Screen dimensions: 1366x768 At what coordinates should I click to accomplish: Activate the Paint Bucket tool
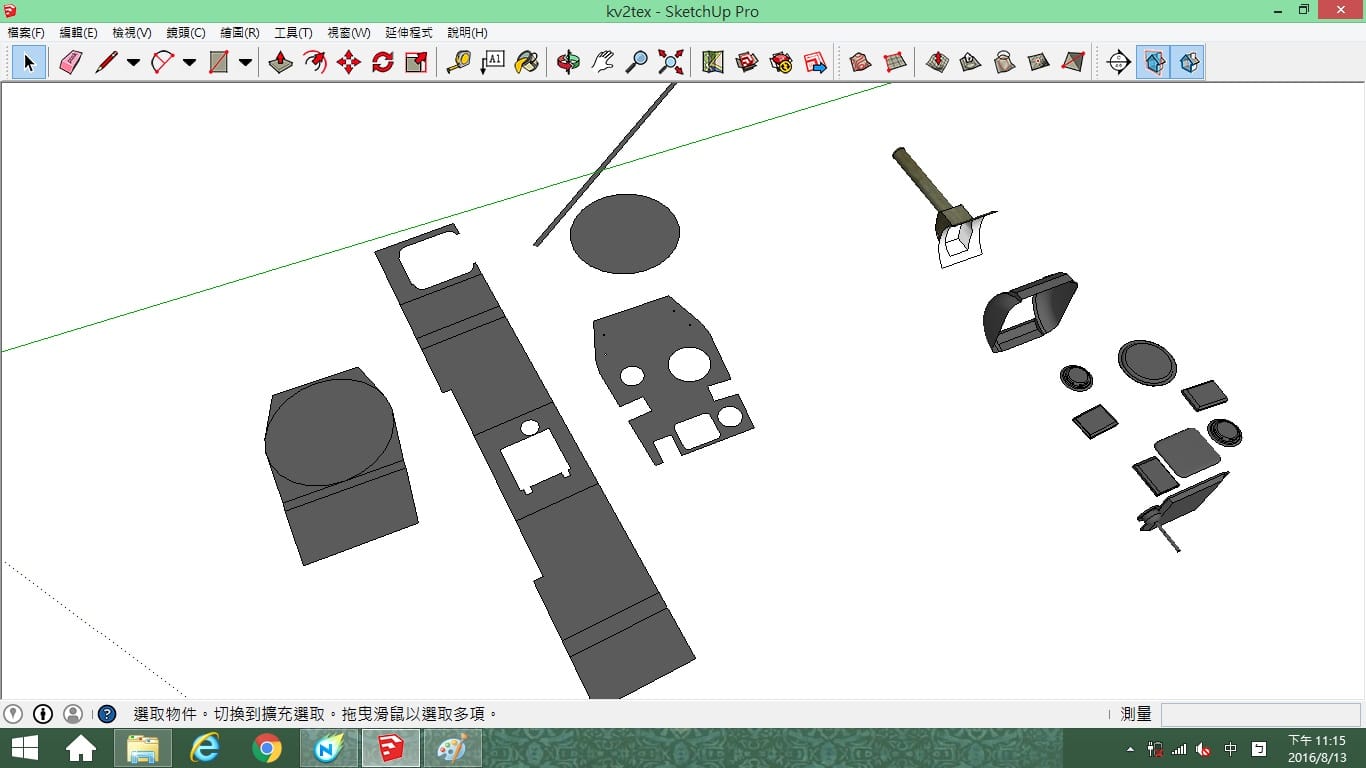(x=527, y=63)
